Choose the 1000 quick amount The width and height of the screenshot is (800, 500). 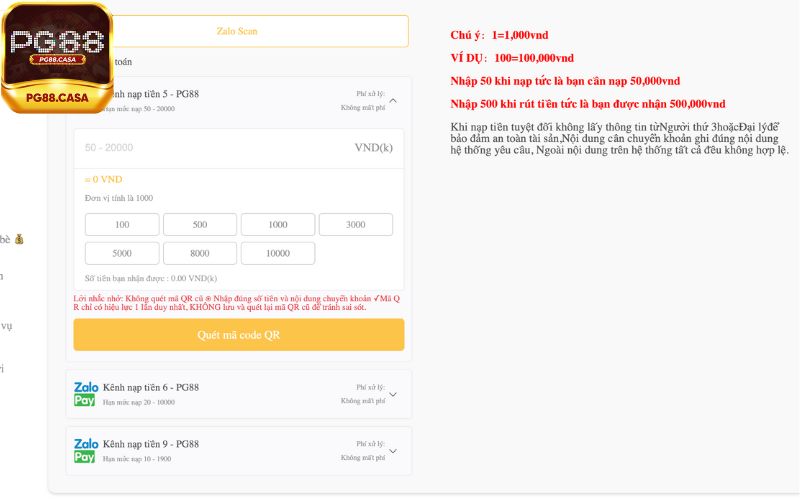pos(278,224)
